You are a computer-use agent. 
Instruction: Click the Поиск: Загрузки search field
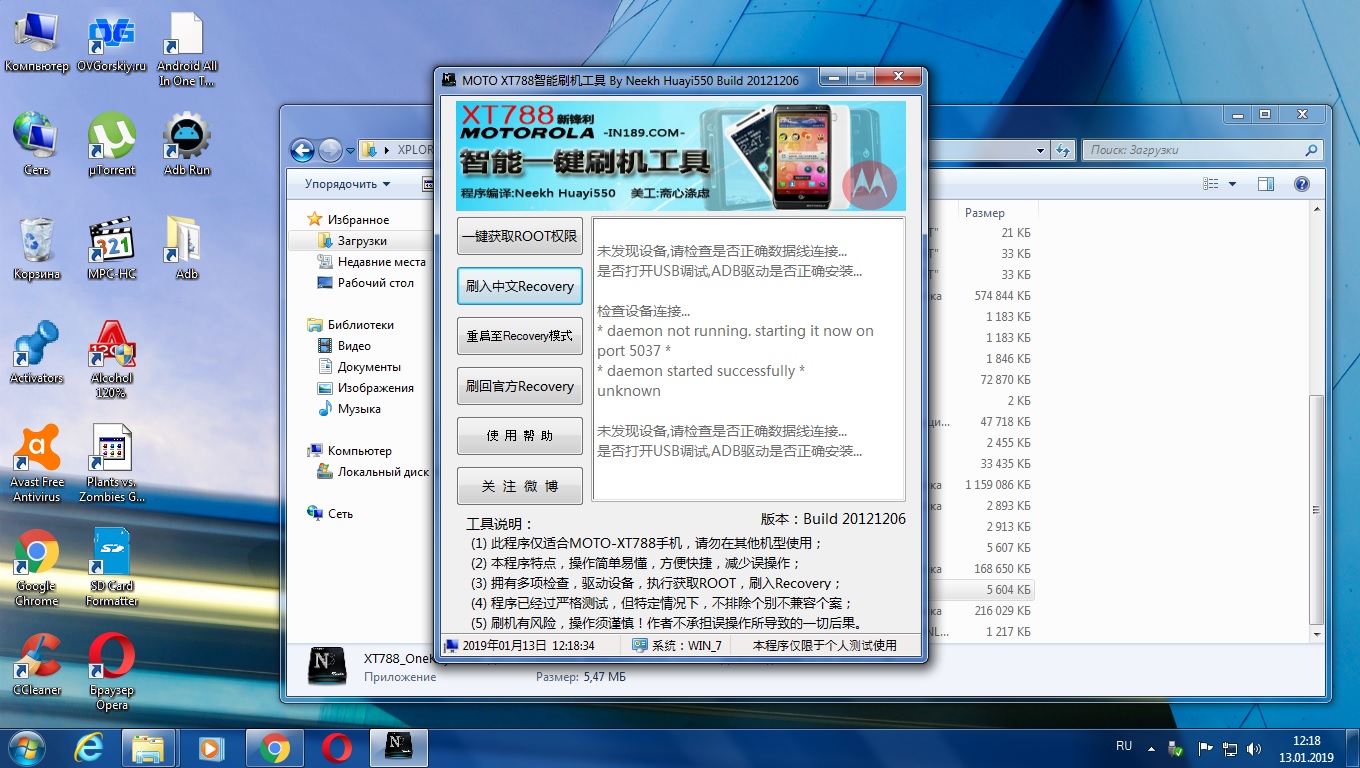[x=1202, y=150]
